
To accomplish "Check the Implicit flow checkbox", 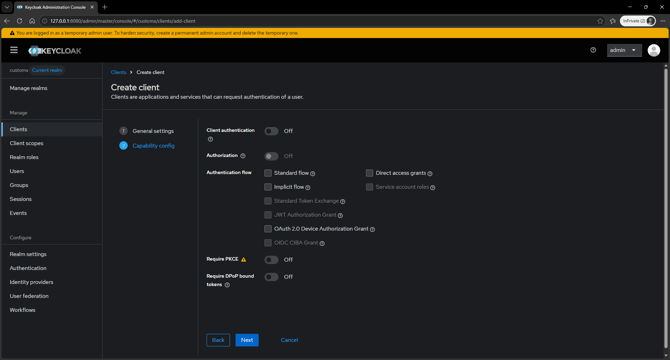I will 268,187.
